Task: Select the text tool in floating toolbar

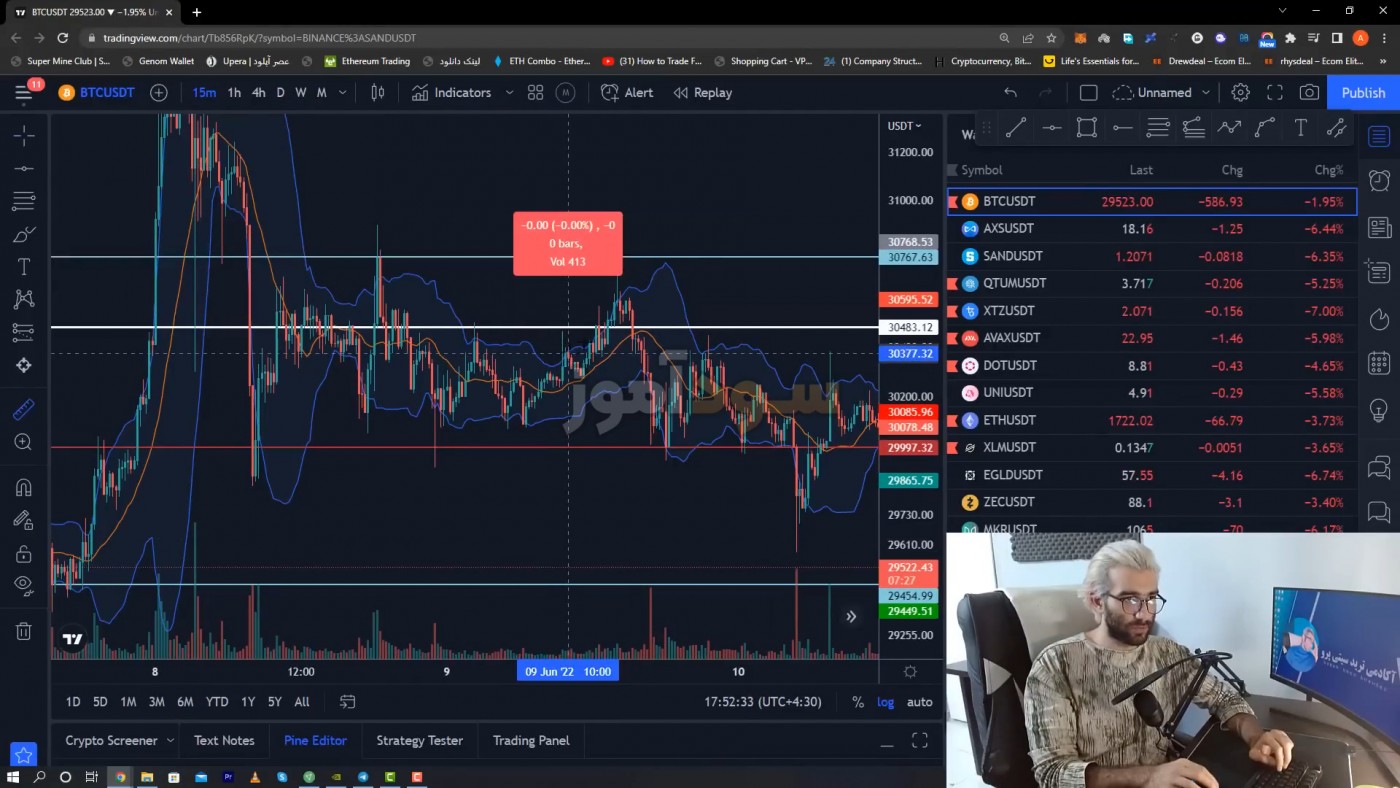Action: (x=1300, y=128)
